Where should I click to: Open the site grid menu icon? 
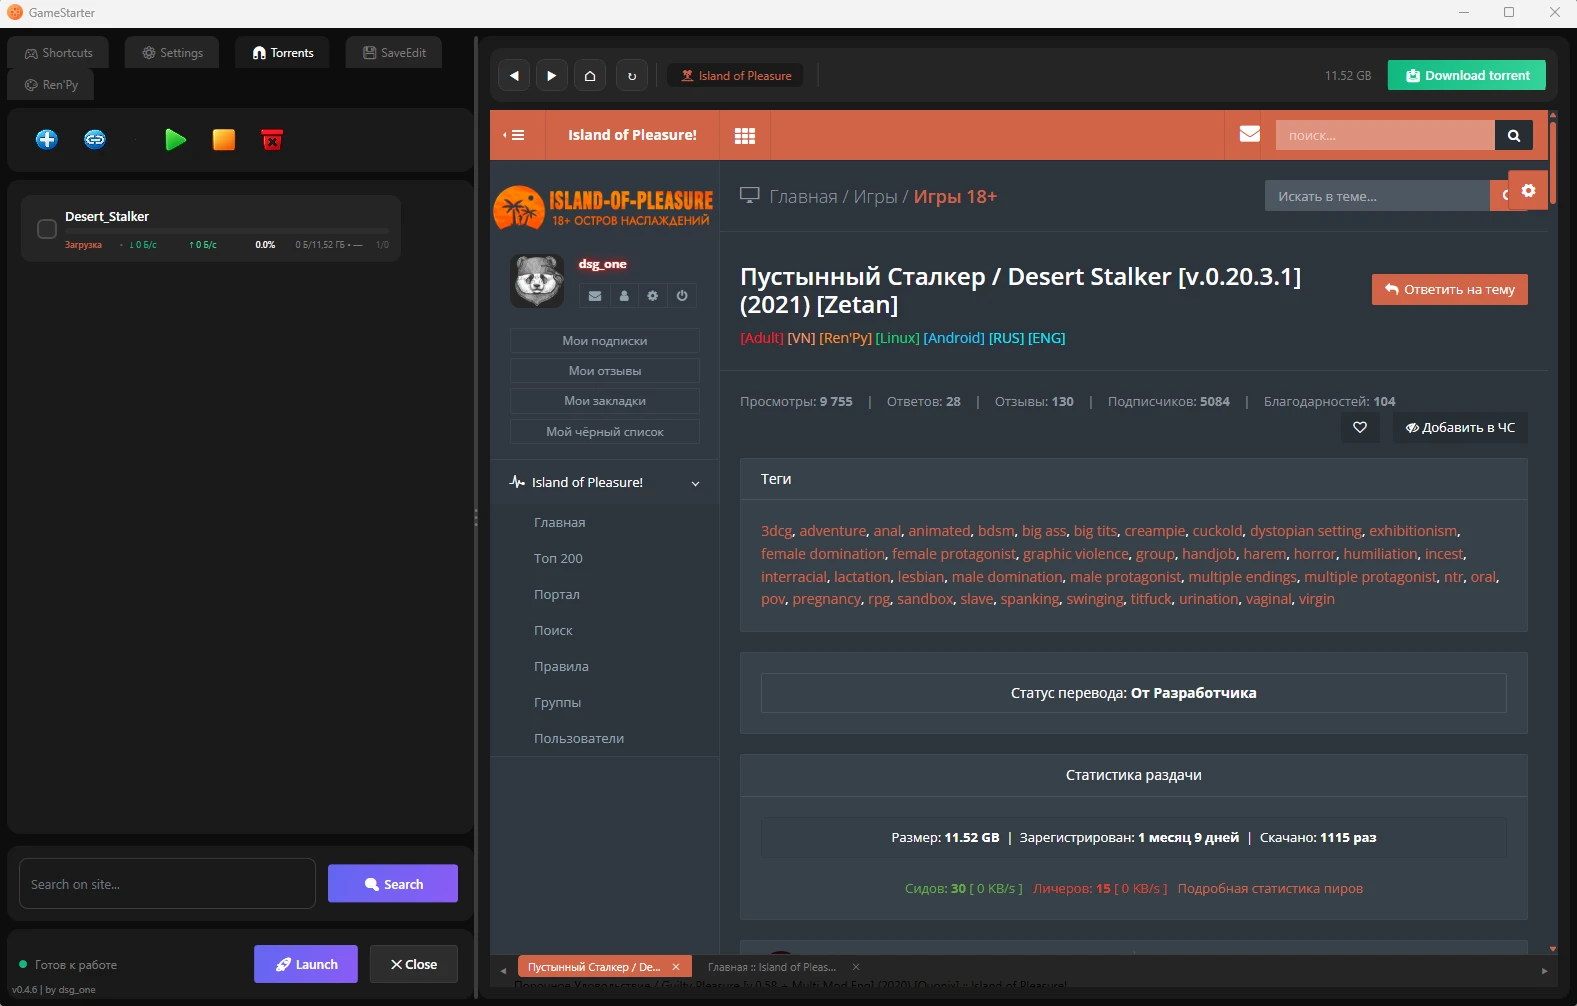coord(745,136)
